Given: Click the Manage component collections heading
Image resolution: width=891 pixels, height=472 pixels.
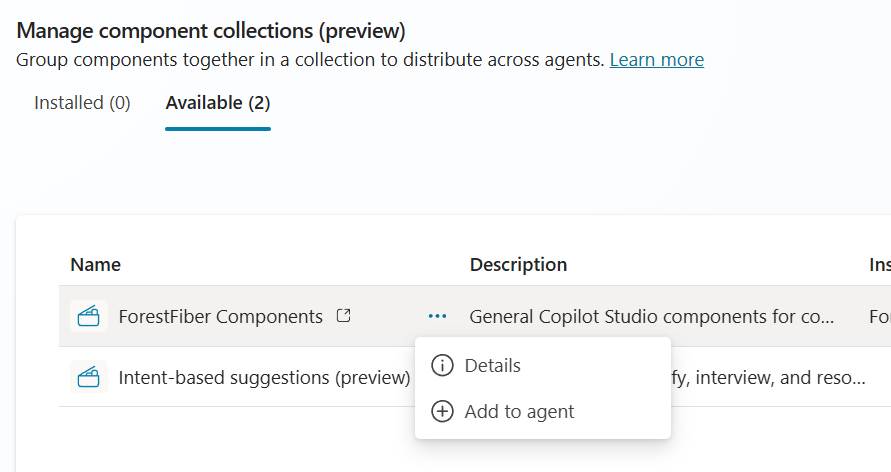Looking at the screenshot, I should pos(211,31).
